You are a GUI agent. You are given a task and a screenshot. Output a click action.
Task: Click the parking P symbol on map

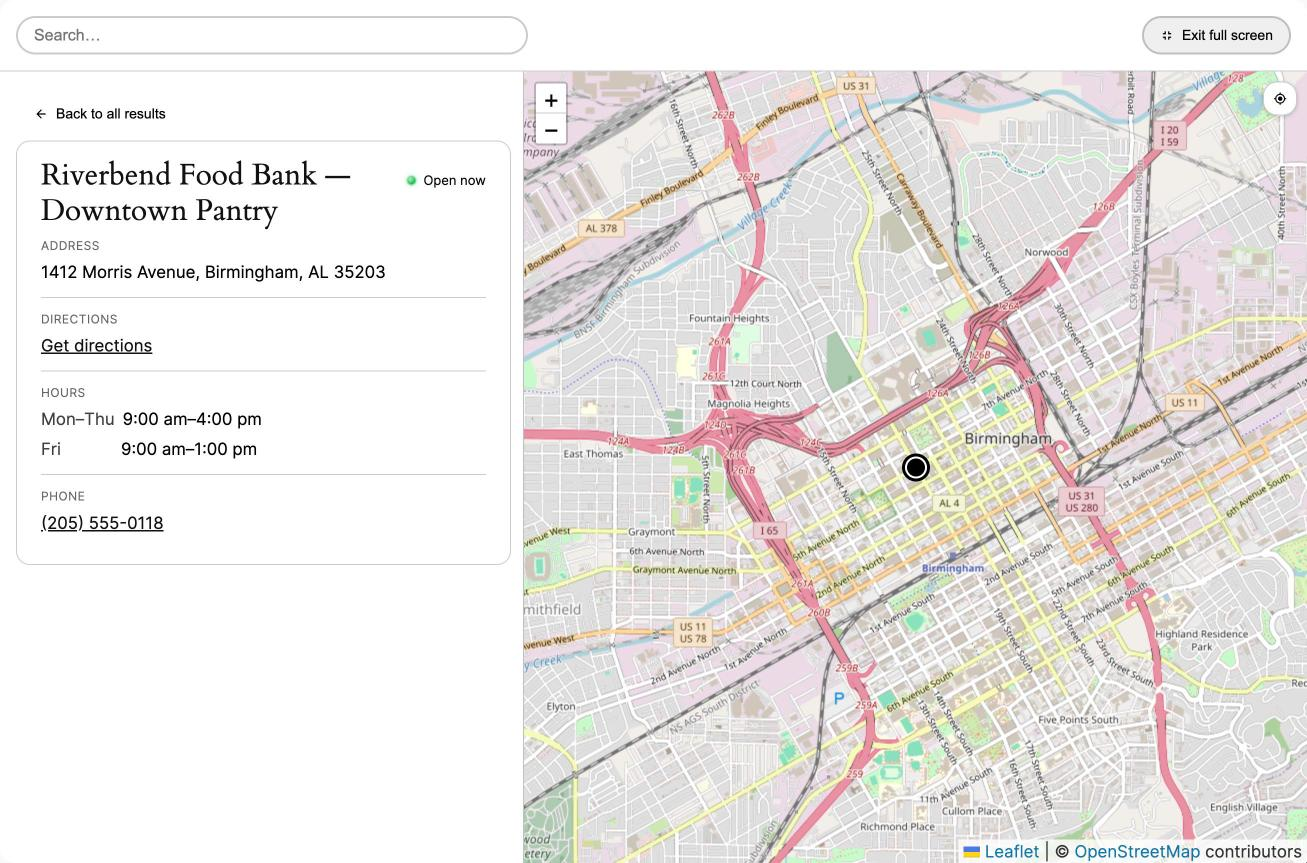[838, 699]
